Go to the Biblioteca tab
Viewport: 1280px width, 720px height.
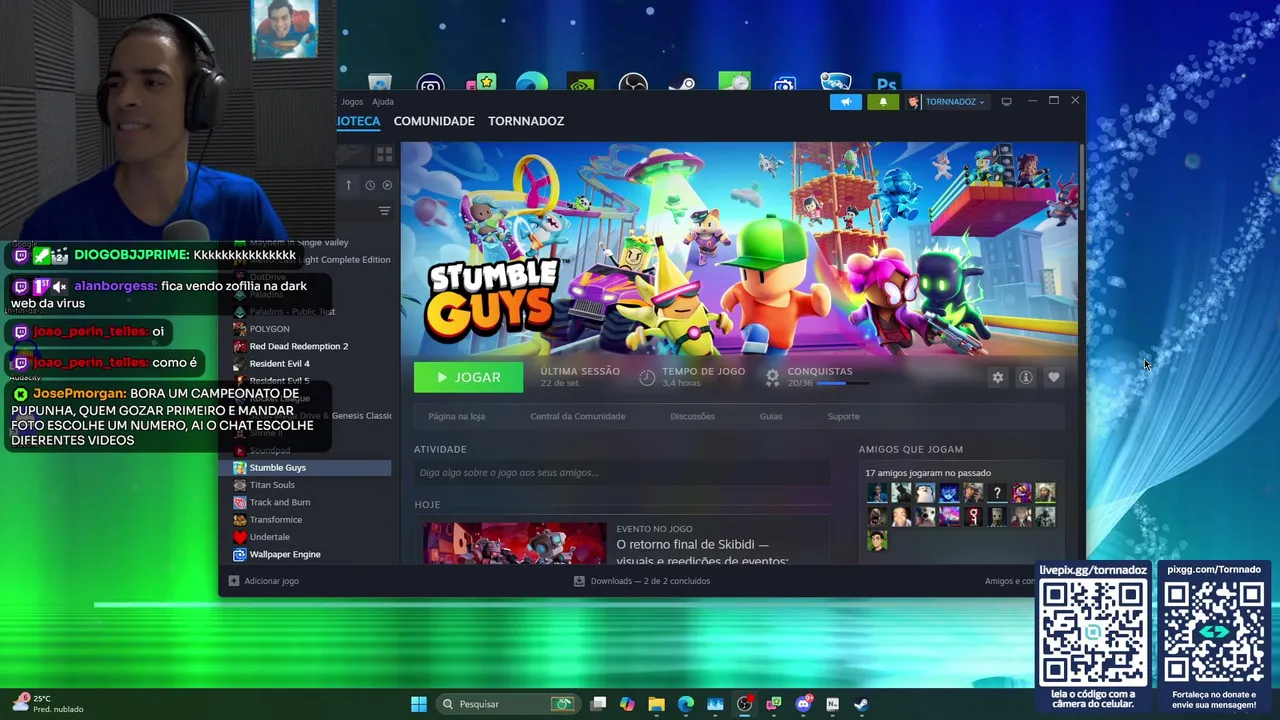358,121
